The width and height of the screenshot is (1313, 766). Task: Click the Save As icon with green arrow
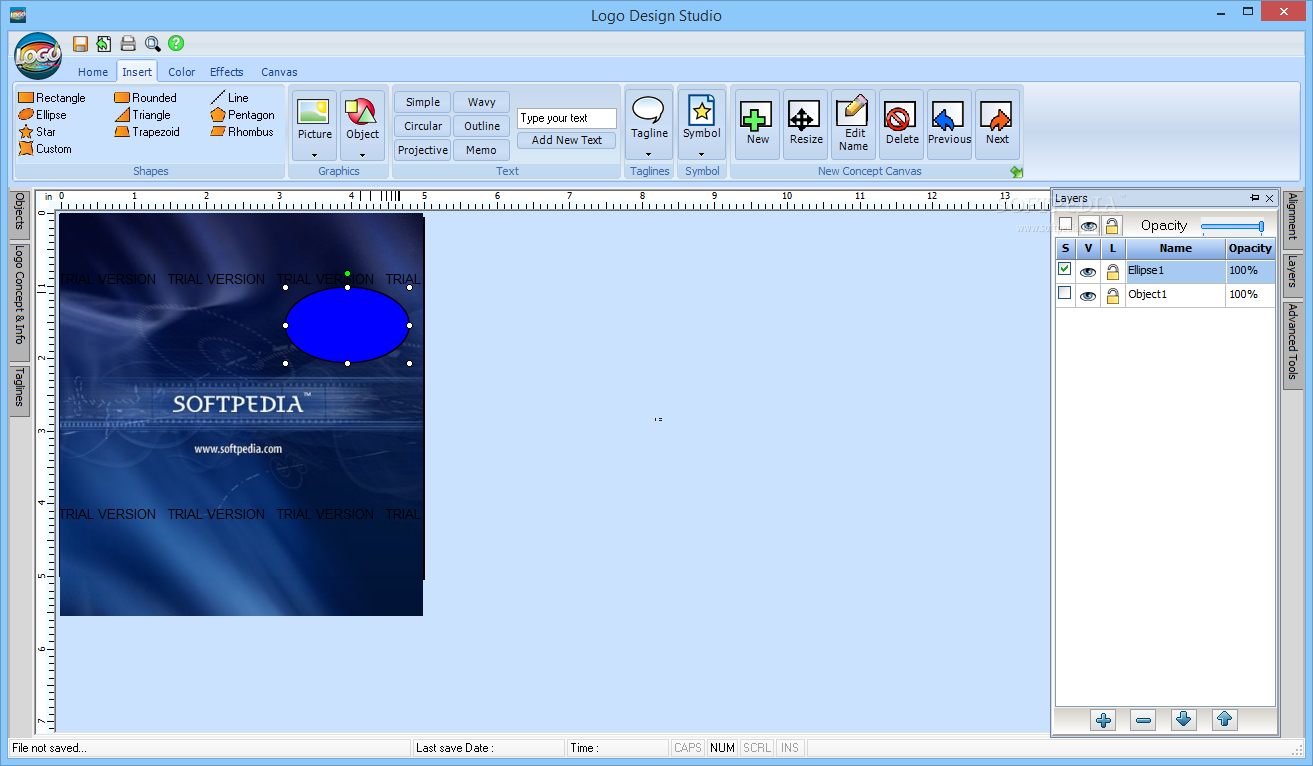104,43
